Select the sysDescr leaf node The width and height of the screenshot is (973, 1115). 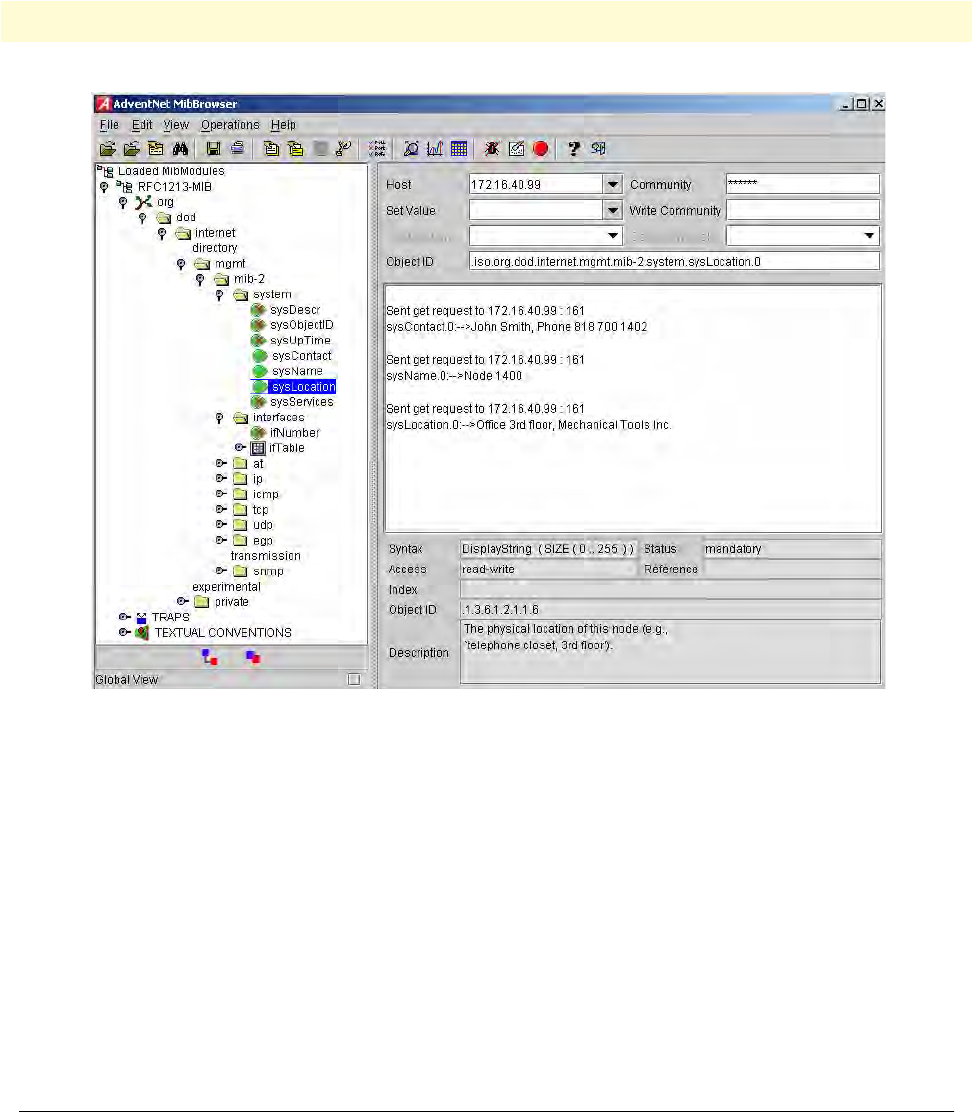tap(294, 310)
